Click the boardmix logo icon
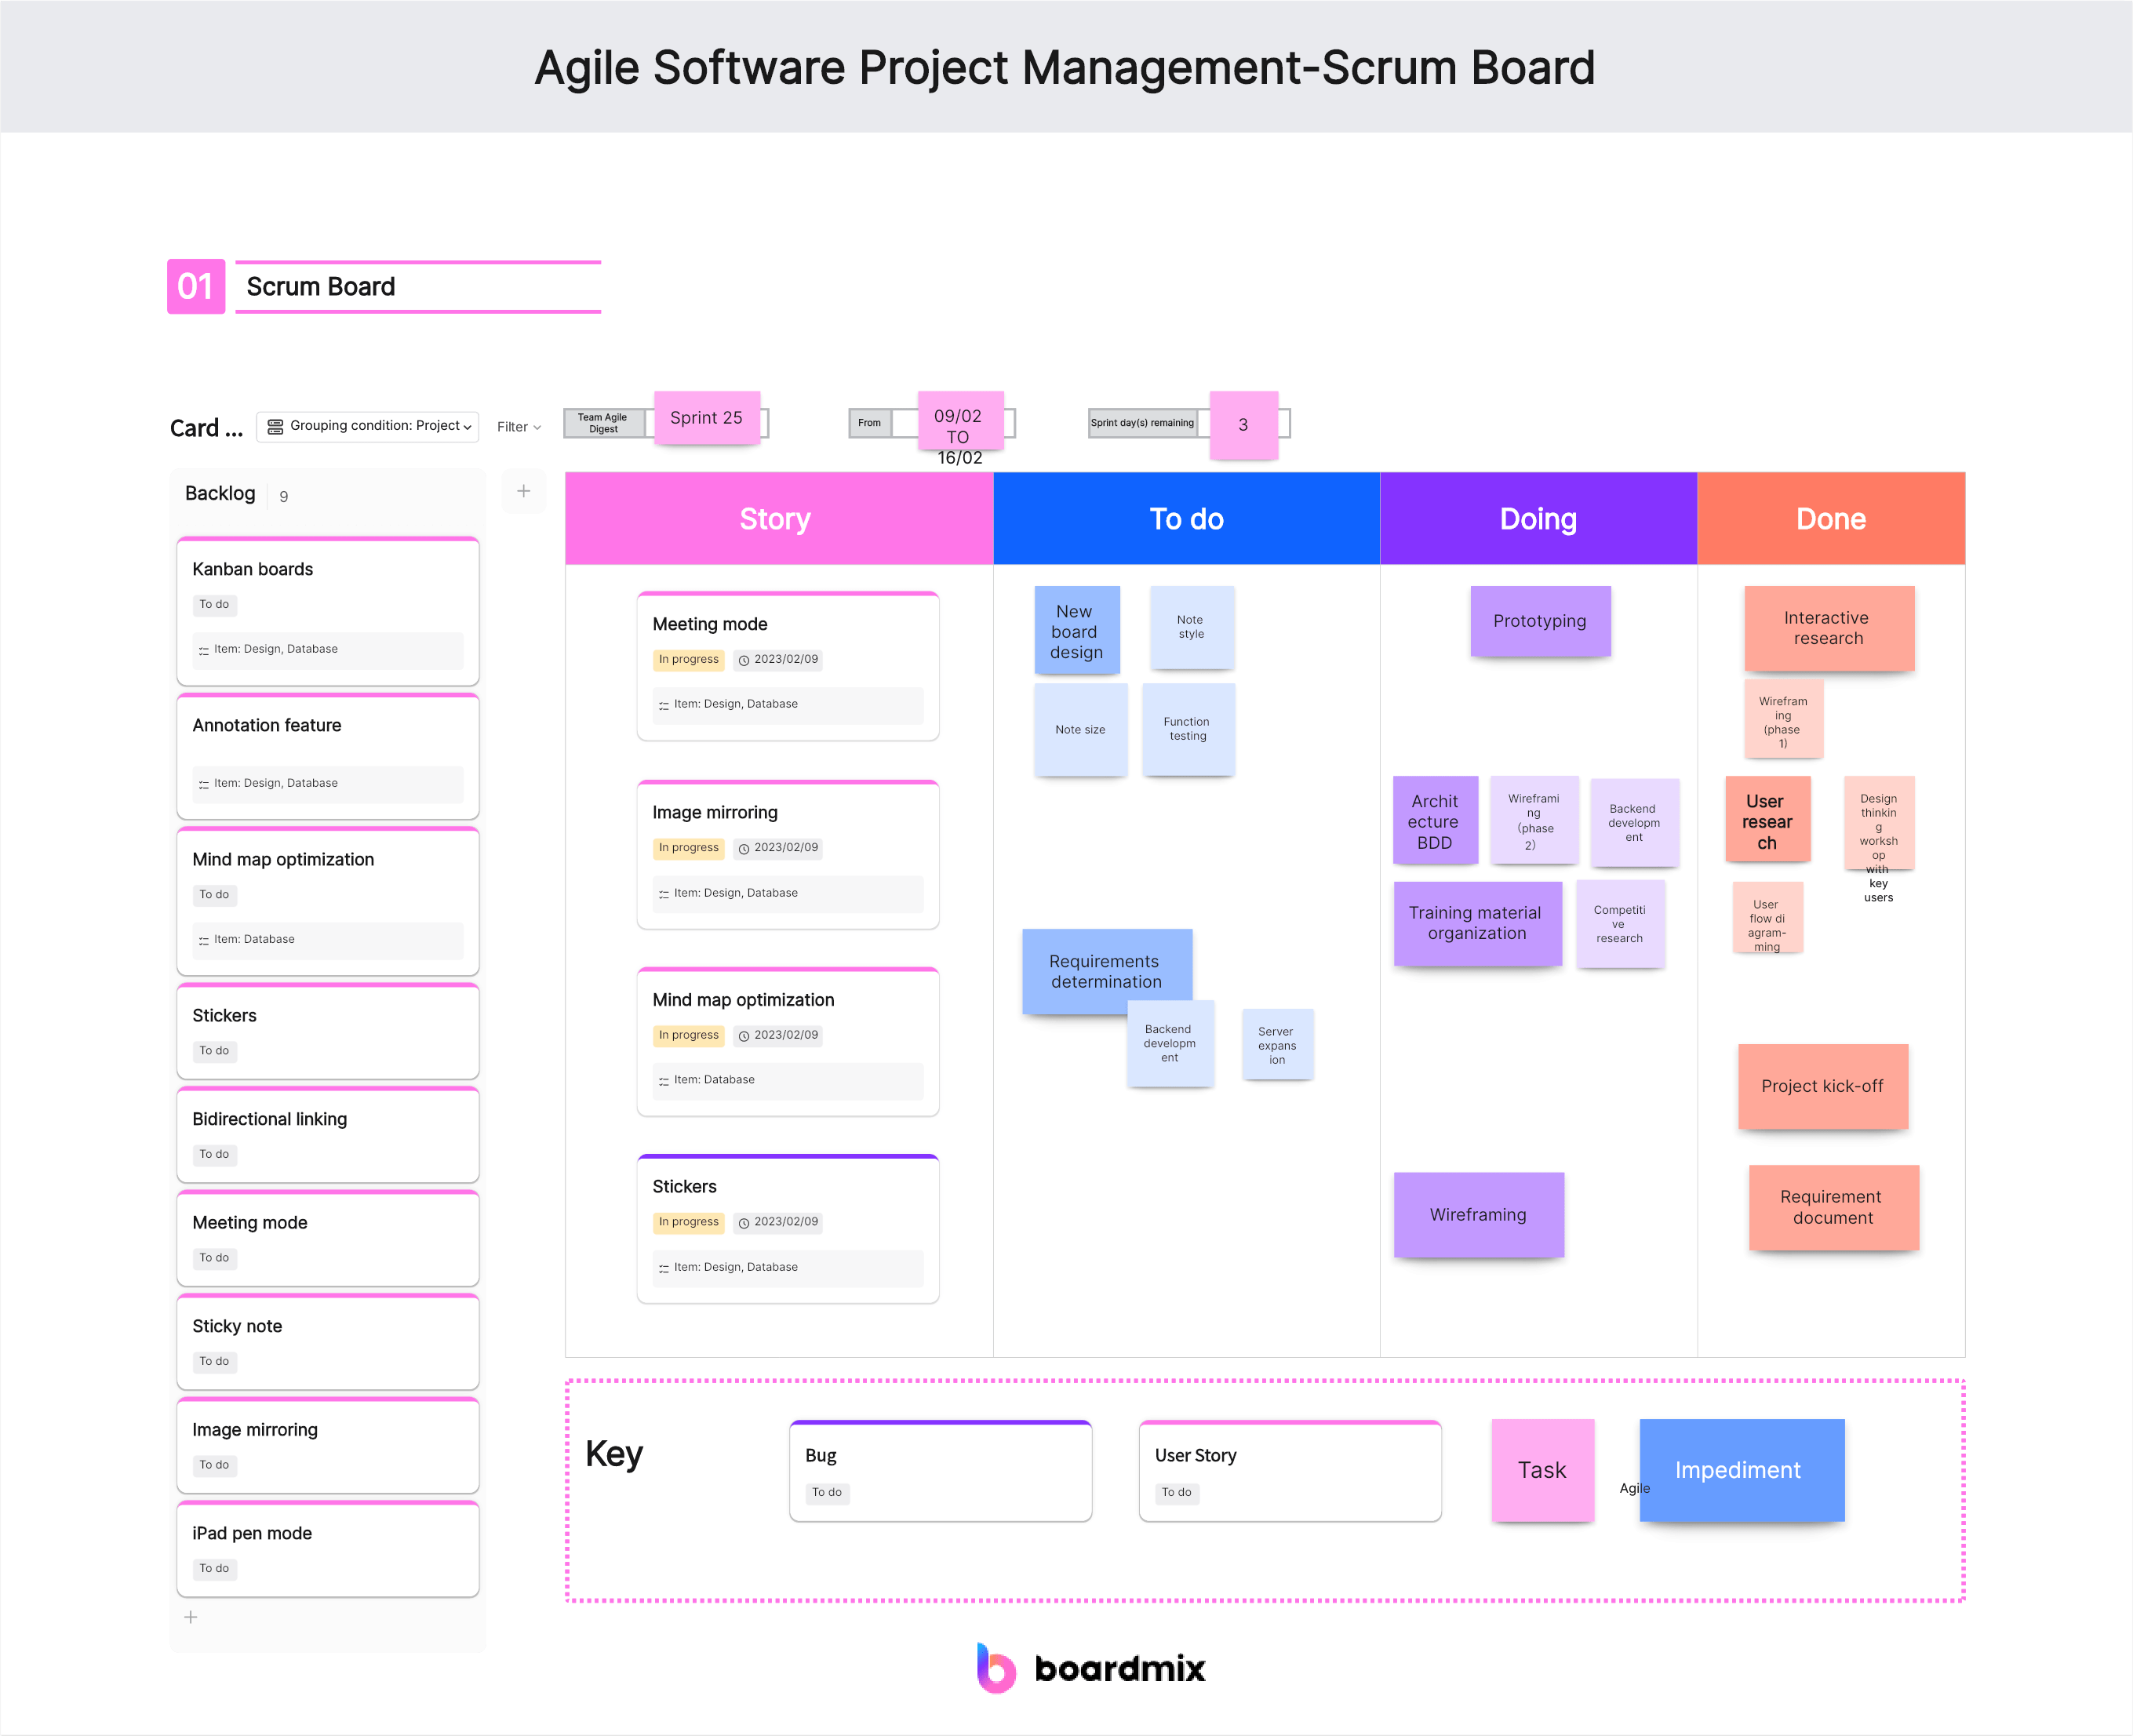Image resolution: width=2133 pixels, height=1736 pixels. click(x=996, y=1667)
